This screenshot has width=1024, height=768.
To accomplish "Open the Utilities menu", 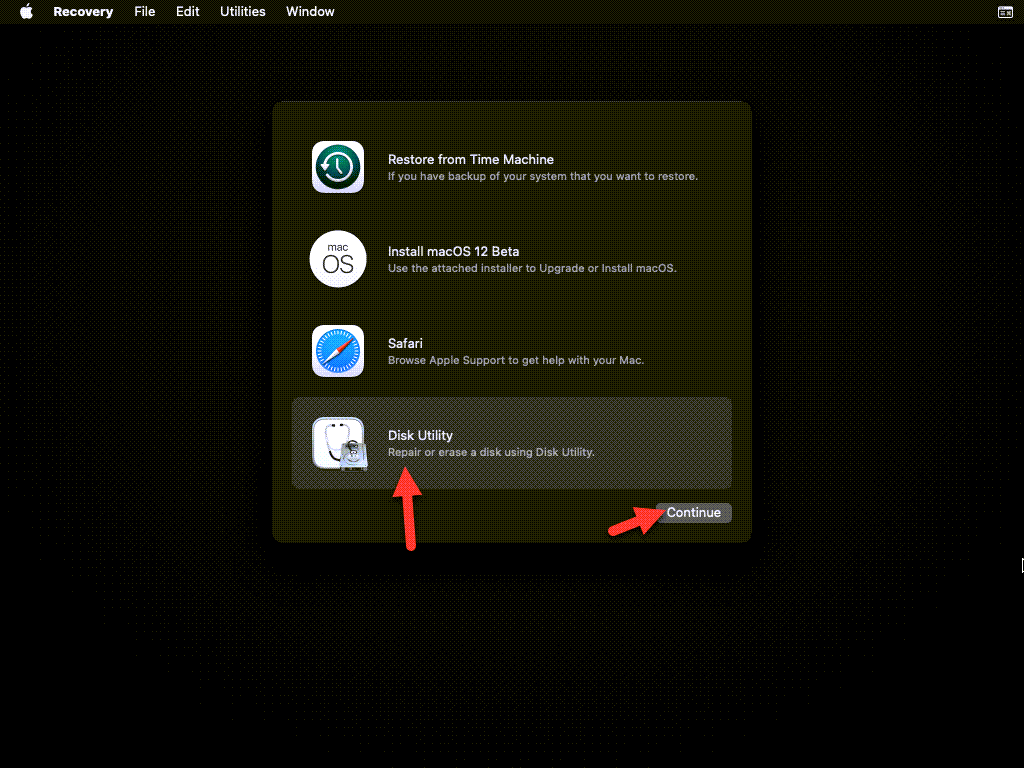I will click(x=243, y=12).
